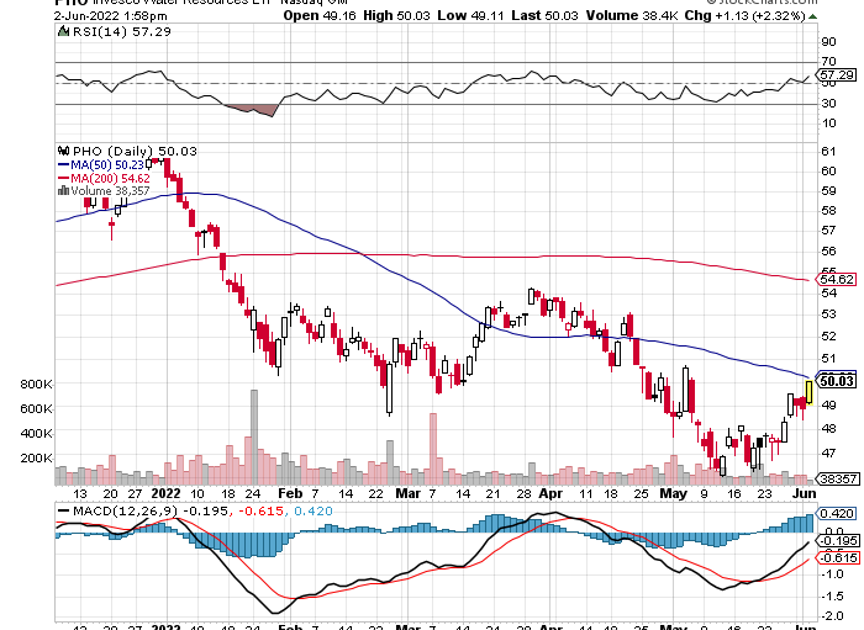Click the MACD(12,26,9) legend line icon
864x630 pixels.
coord(62,510)
